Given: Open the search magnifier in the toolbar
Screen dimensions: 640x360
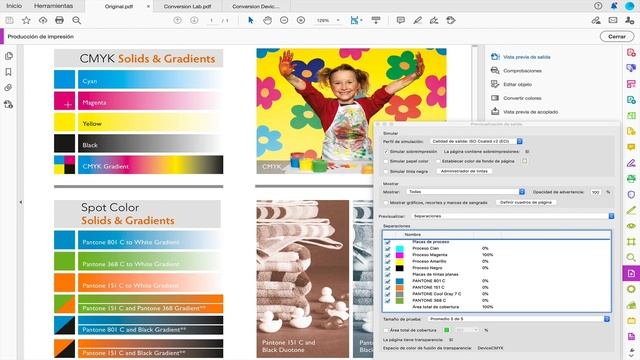Looking at the screenshot, I should 76,20.
